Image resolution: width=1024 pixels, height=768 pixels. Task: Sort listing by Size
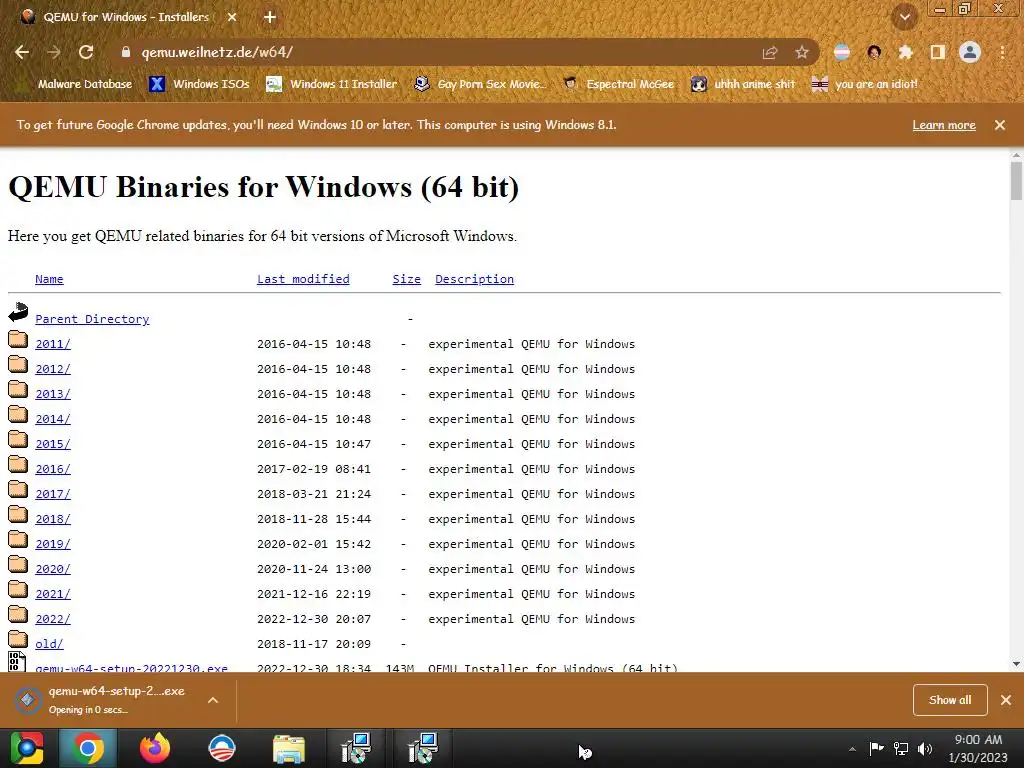point(406,279)
